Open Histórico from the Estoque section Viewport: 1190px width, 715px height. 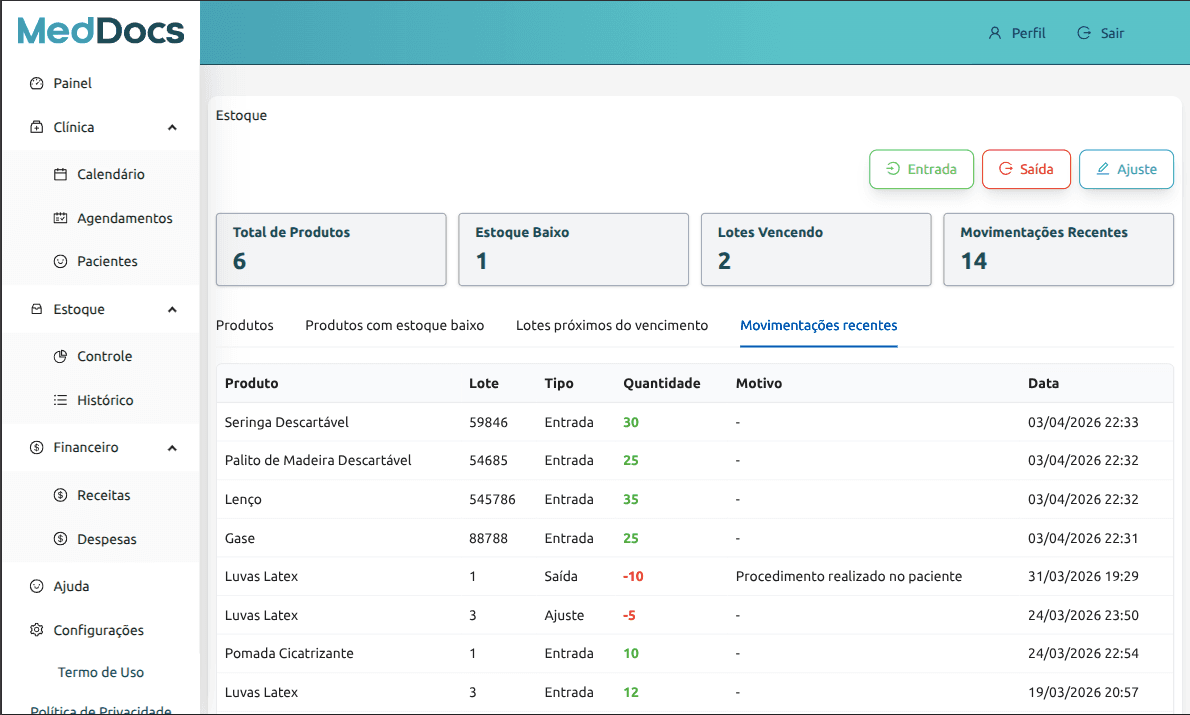(59, 400)
